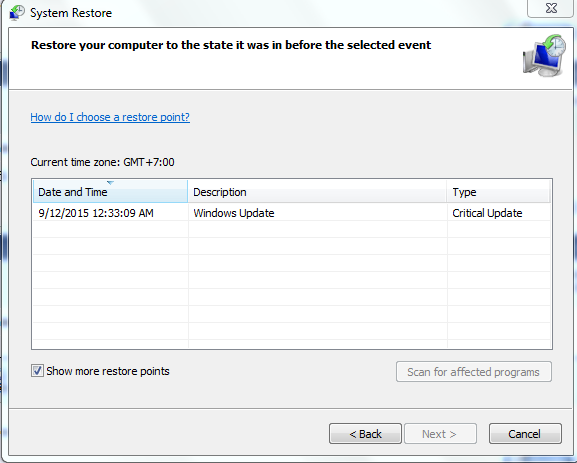
Task: Click the Current time zone GMT+7:00 text
Action: (102, 162)
